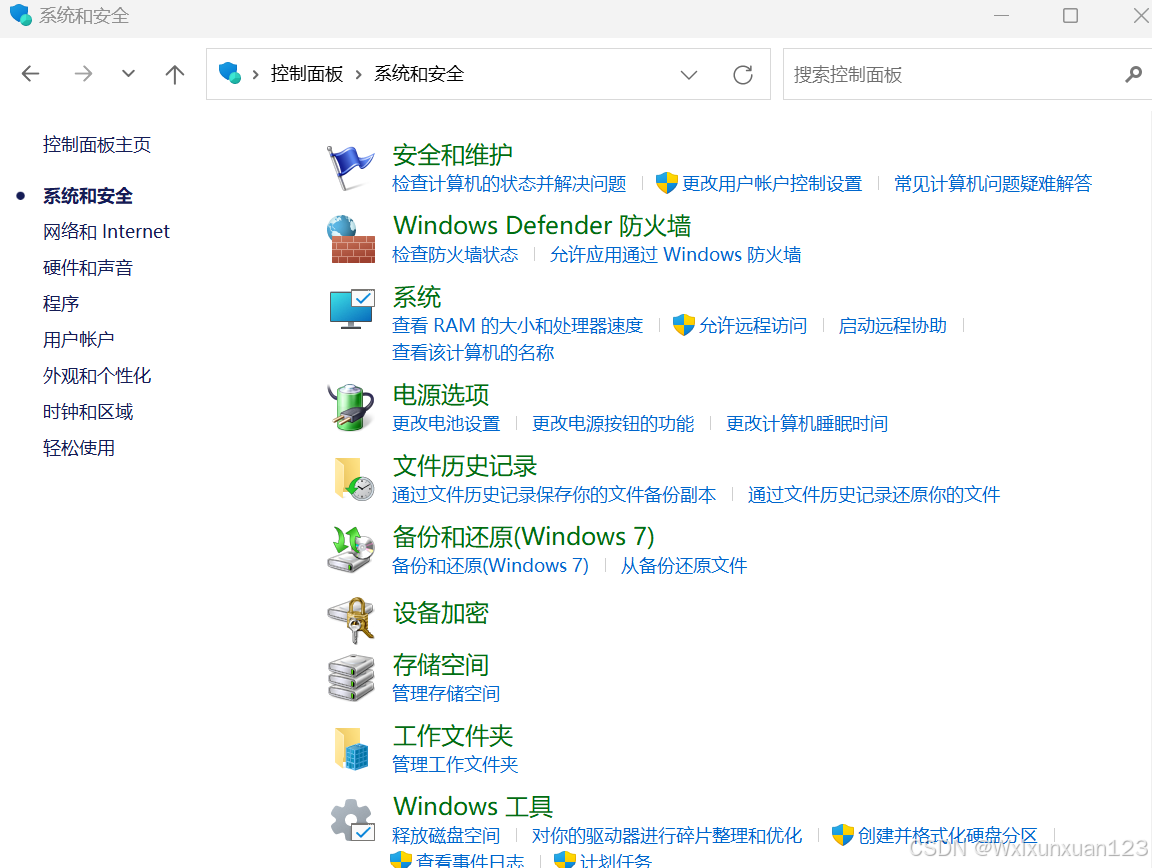
Task: Open the 设备加密 heading
Action: [x=441, y=613]
